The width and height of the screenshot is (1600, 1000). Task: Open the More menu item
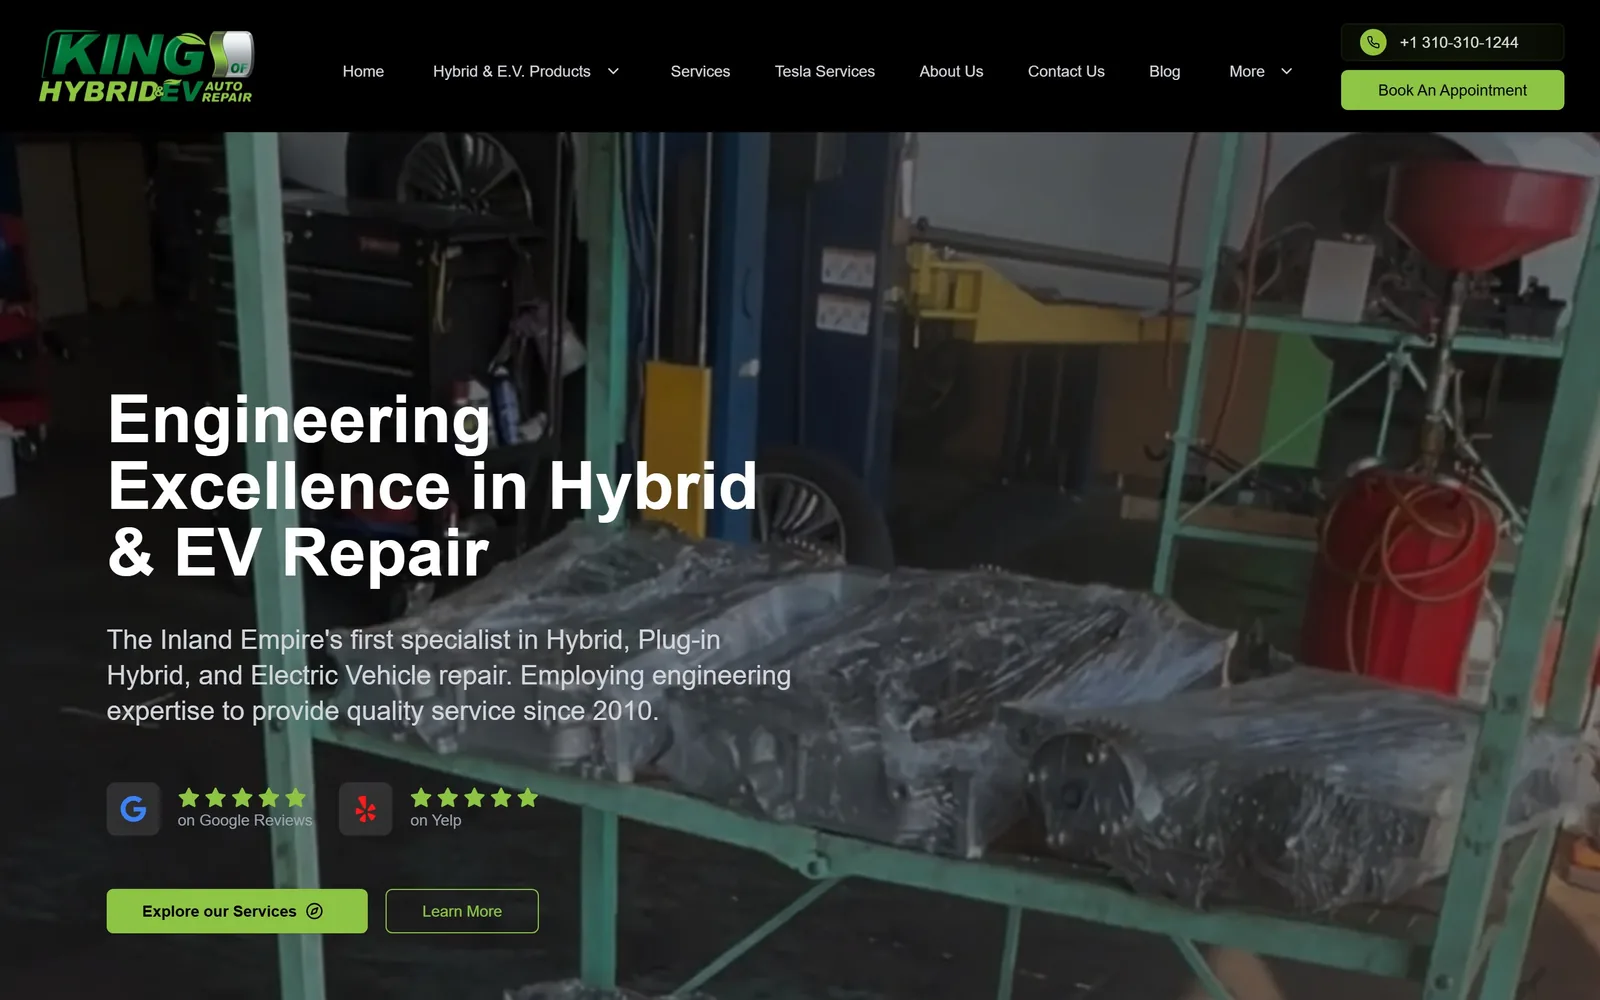(x=1247, y=71)
